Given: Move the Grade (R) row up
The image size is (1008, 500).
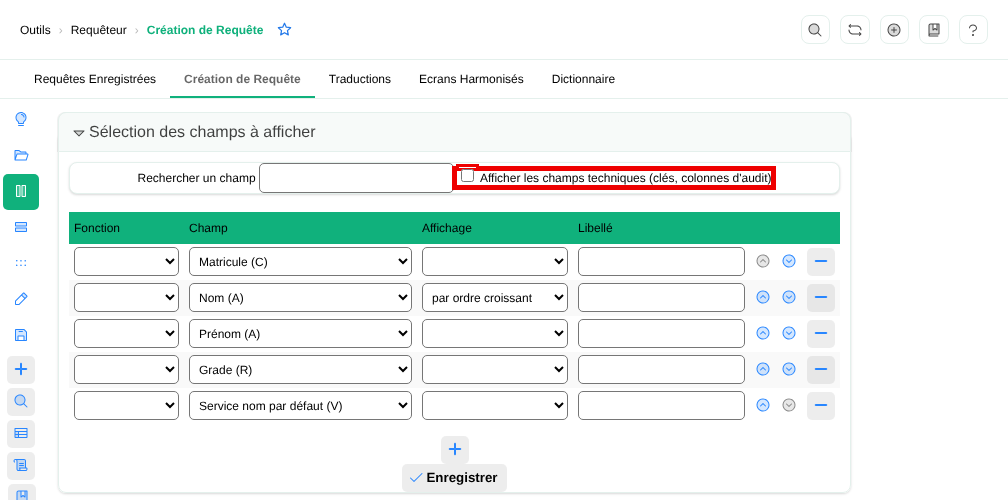Looking at the screenshot, I should click(763, 370).
